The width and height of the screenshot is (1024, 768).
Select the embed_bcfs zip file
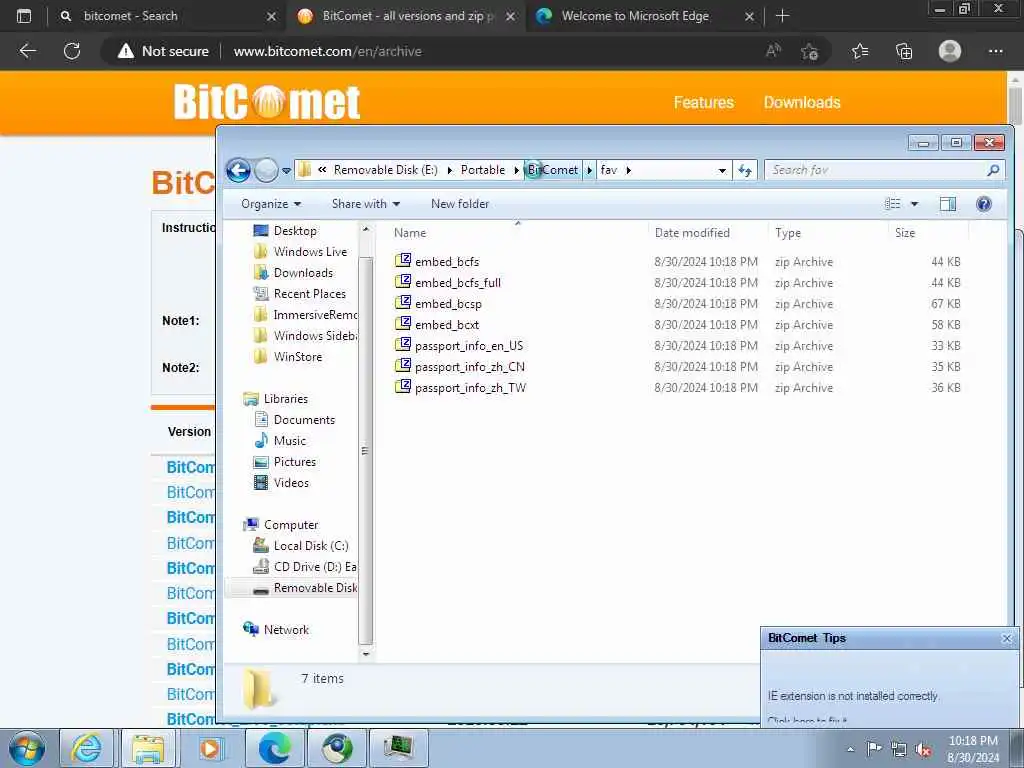pos(447,262)
